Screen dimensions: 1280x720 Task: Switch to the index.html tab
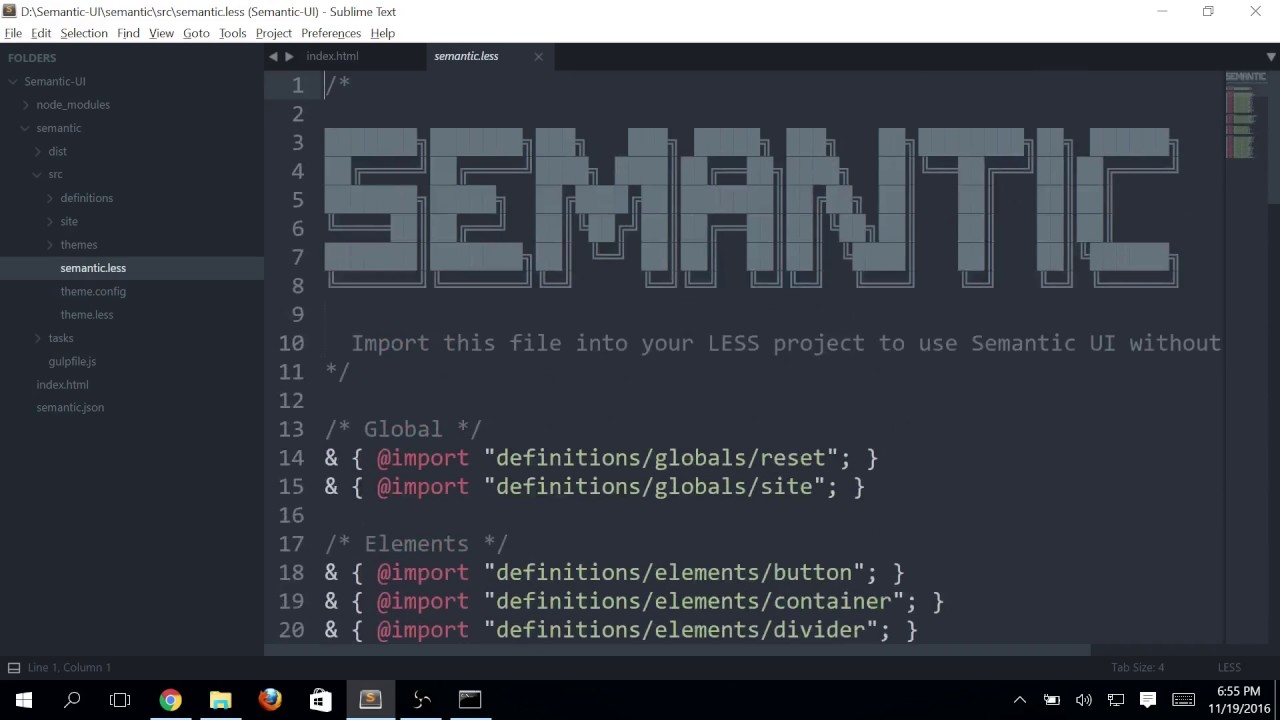tap(332, 56)
